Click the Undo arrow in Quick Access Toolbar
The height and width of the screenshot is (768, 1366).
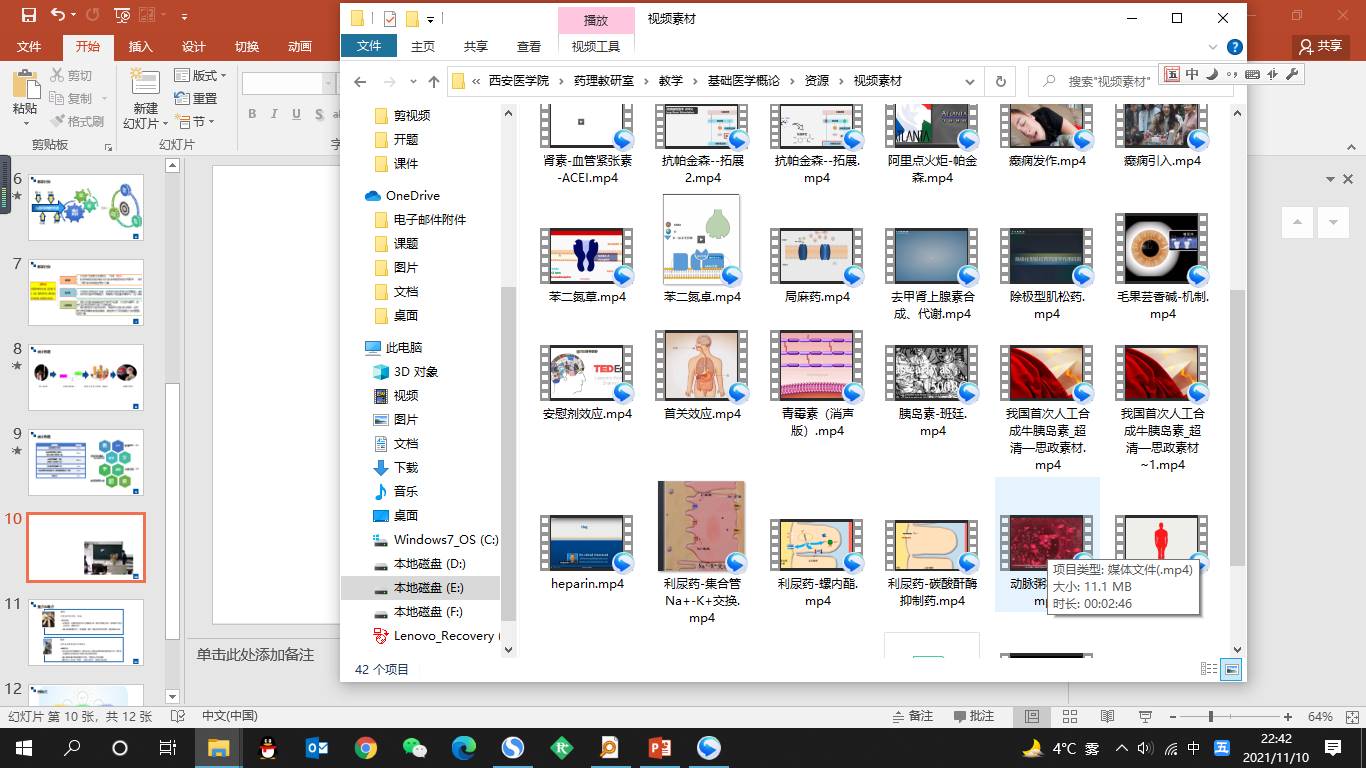click(57, 16)
